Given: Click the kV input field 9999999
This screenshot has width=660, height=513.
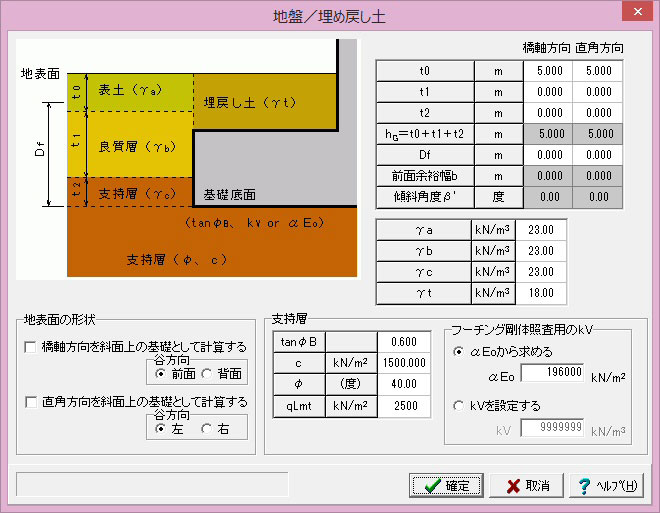Looking at the screenshot, I should pos(552,428).
